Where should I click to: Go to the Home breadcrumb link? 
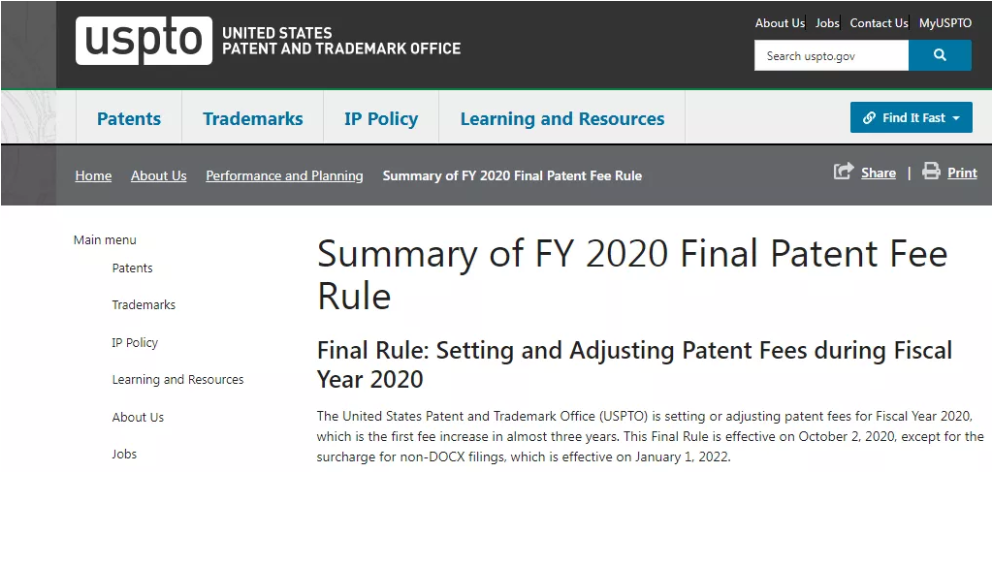click(x=93, y=176)
